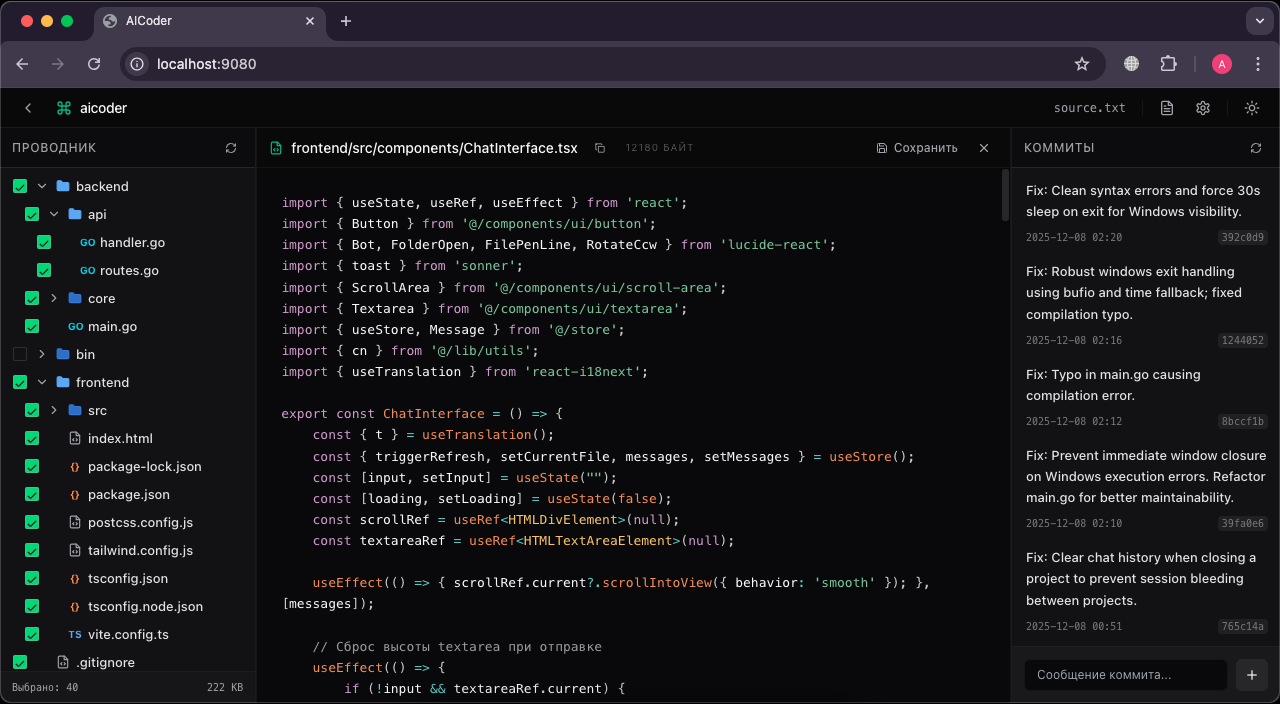Refresh the commits panel
1280x704 pixels.
click(x=1256, y=148)
